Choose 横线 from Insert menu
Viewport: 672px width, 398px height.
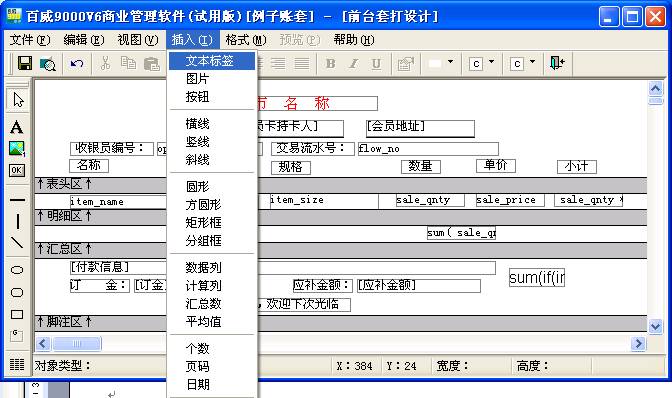(212, 124)
